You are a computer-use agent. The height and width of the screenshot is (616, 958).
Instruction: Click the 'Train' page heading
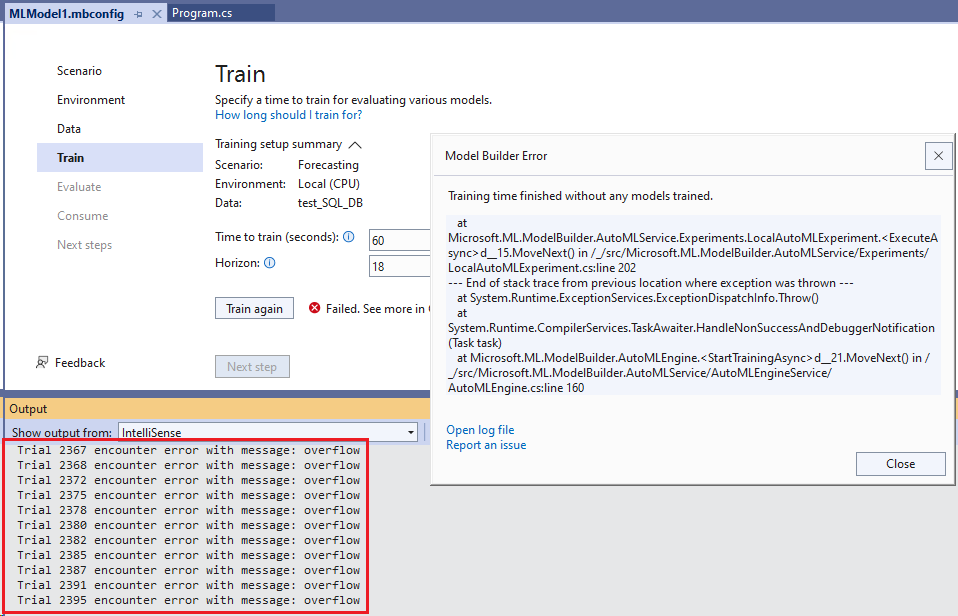point(240,74)
